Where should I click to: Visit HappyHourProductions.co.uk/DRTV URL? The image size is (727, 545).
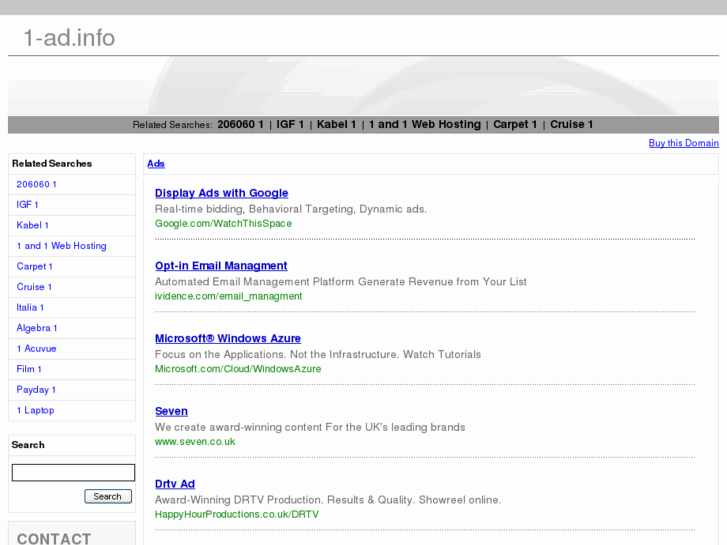[237, 514]
